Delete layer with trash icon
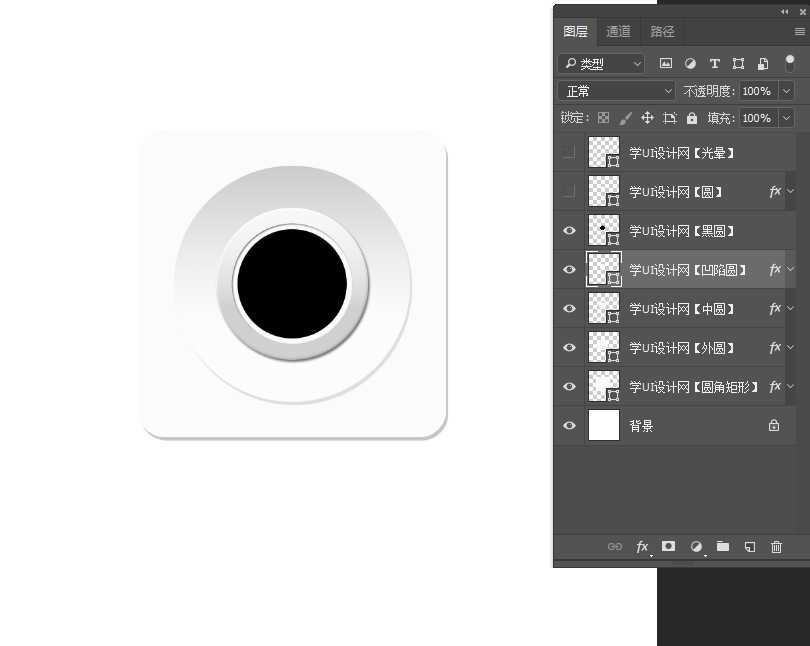This screenshot has width=810, height=646. click(776, 547)
